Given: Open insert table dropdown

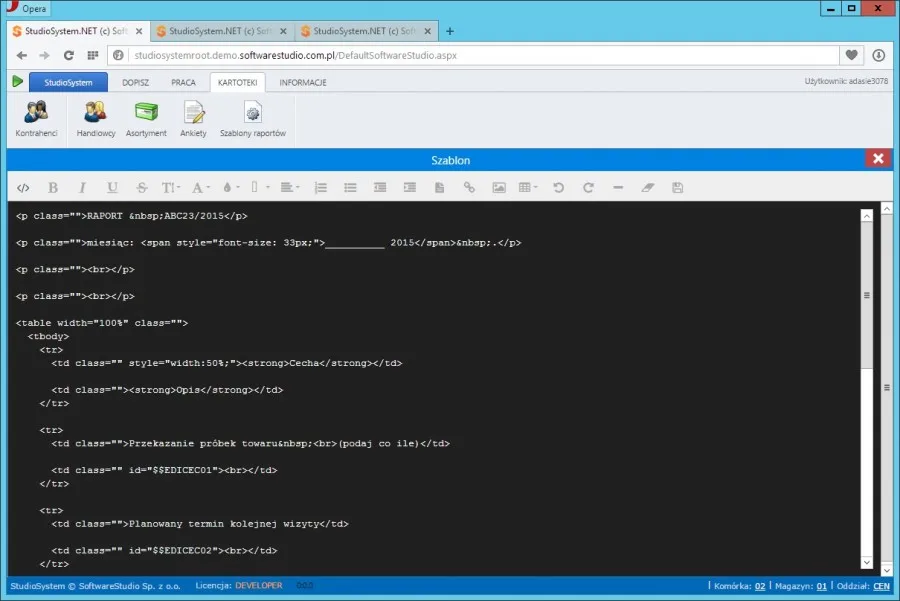Looking at the screenshot, I should point(527,188).
